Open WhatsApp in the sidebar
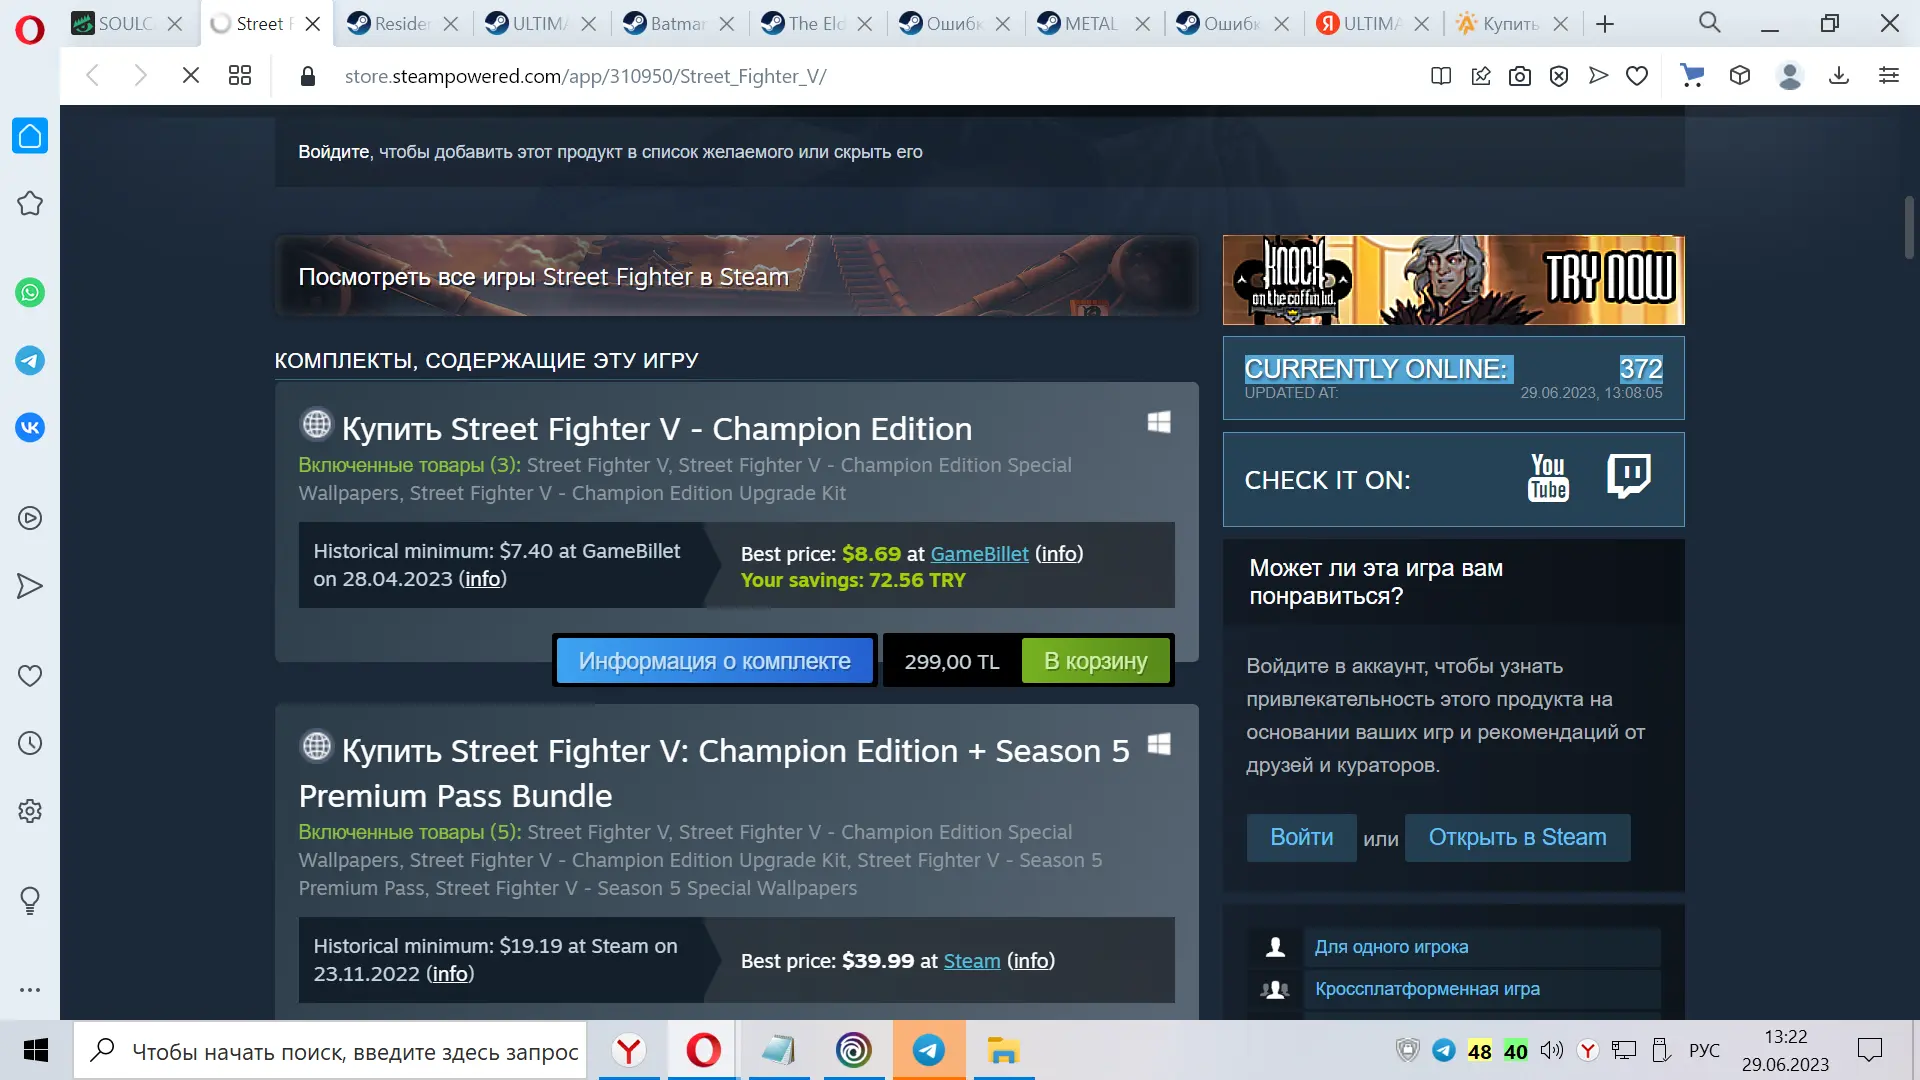The image size is (1920, 1080). point(30,293)
